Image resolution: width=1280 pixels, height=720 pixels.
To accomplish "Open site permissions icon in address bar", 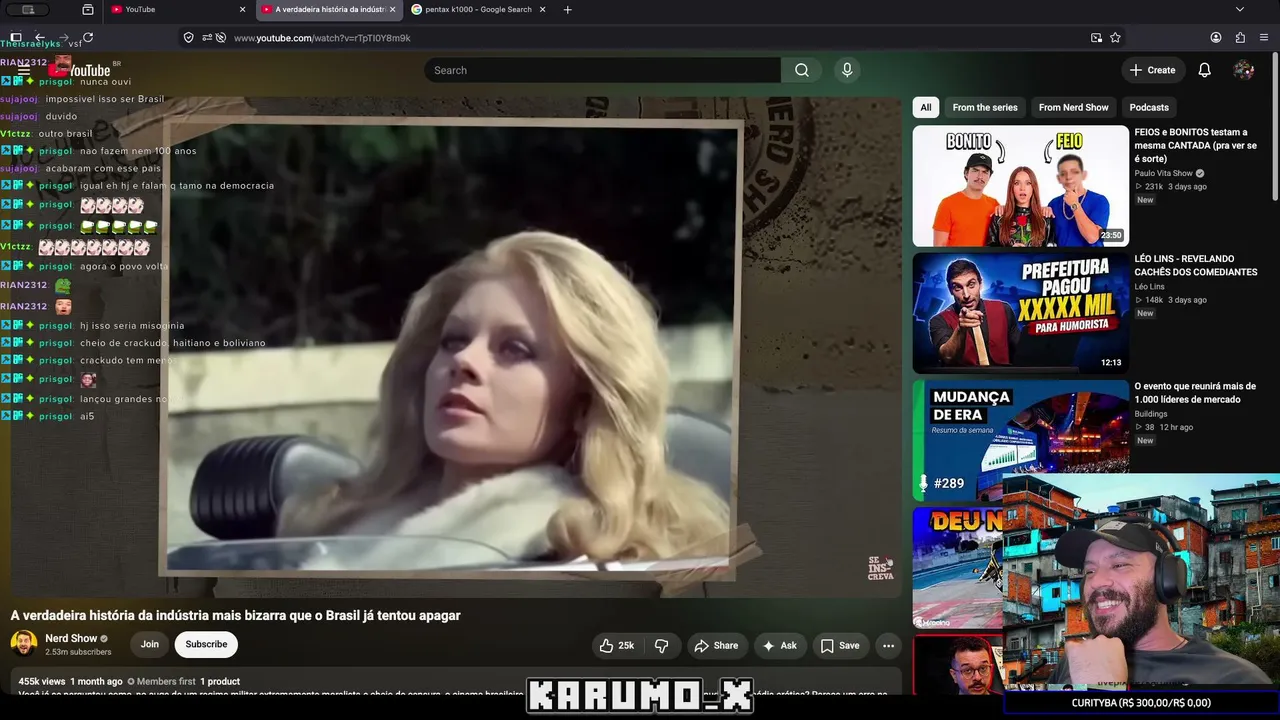I will (208, 38).
